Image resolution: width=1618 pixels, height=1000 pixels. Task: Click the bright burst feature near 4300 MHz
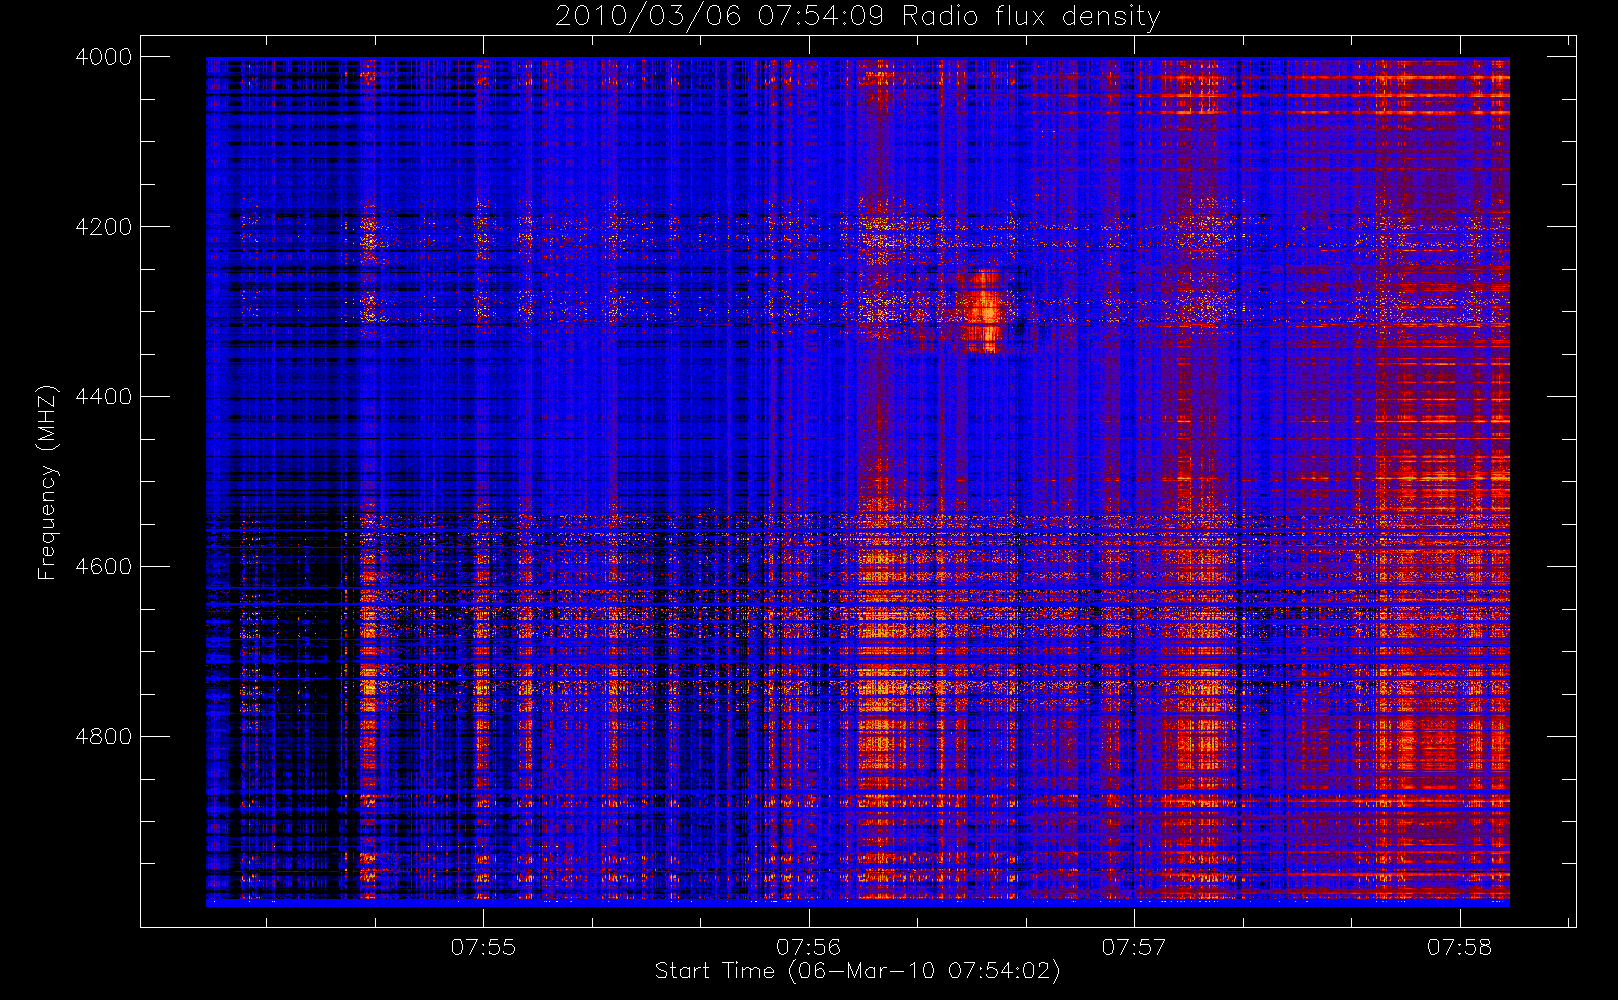point(984,310)
